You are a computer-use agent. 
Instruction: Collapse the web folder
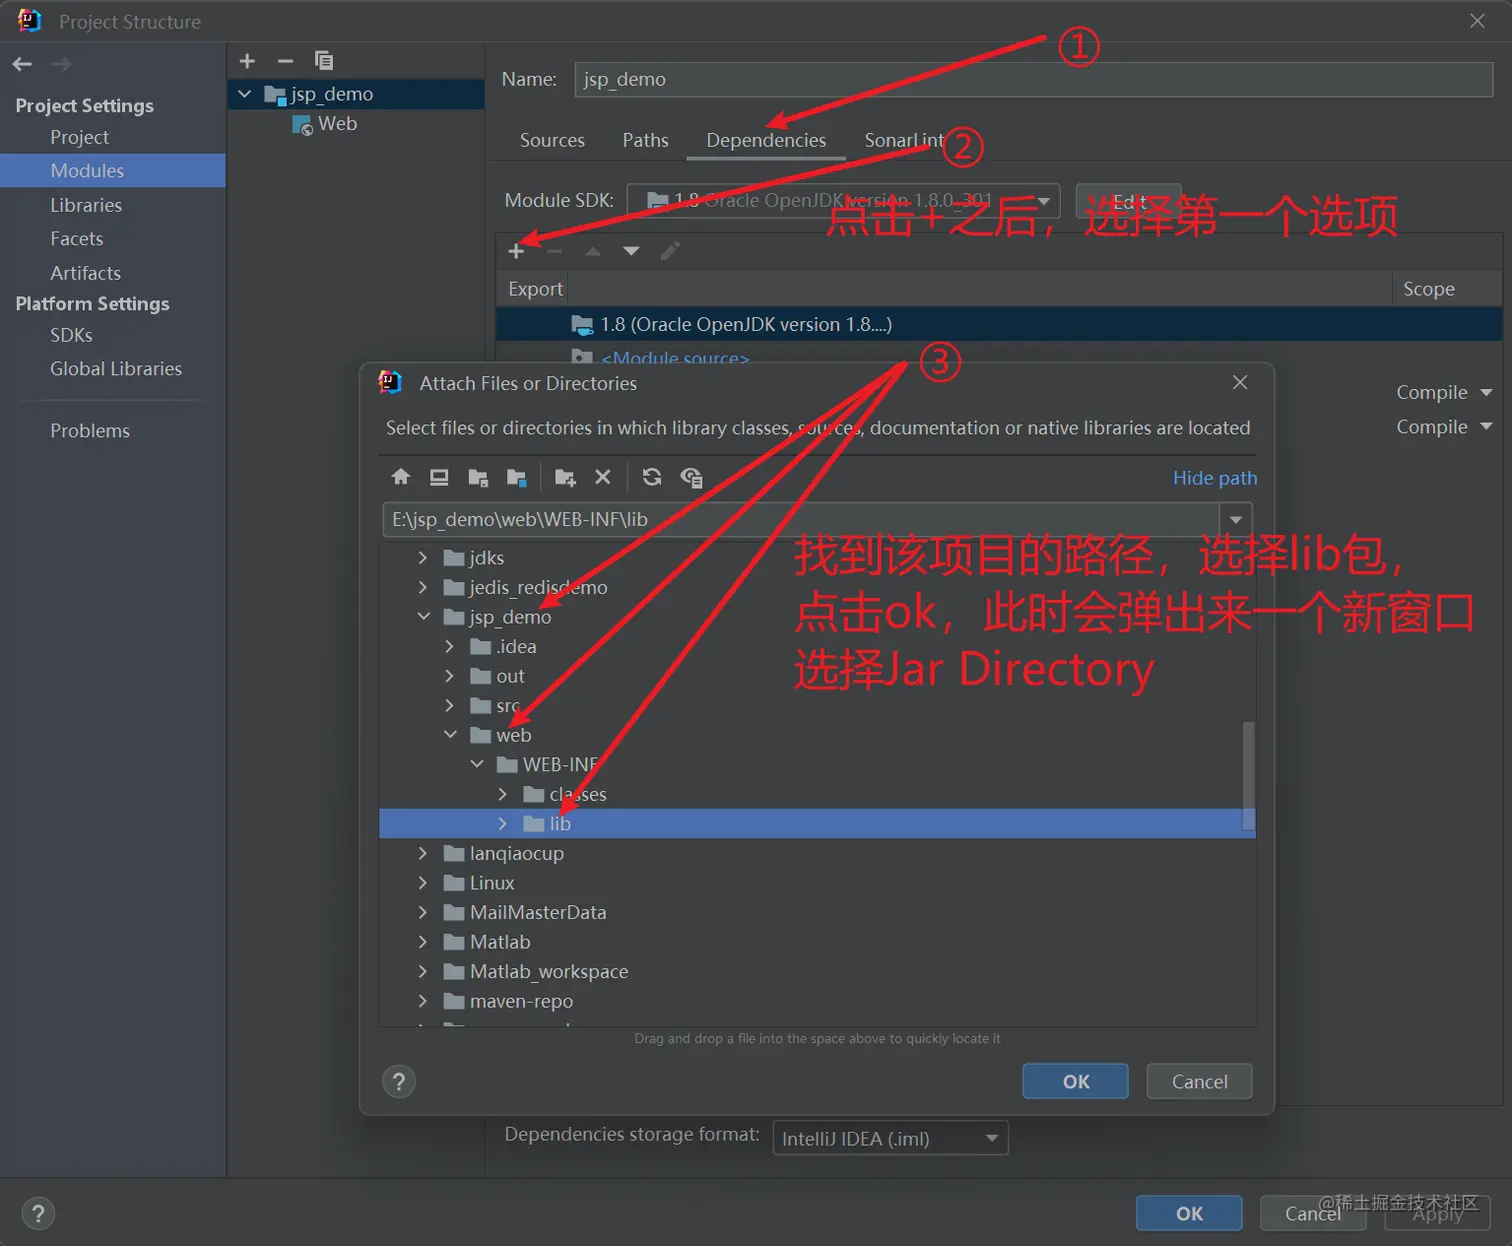click(450, 735)
